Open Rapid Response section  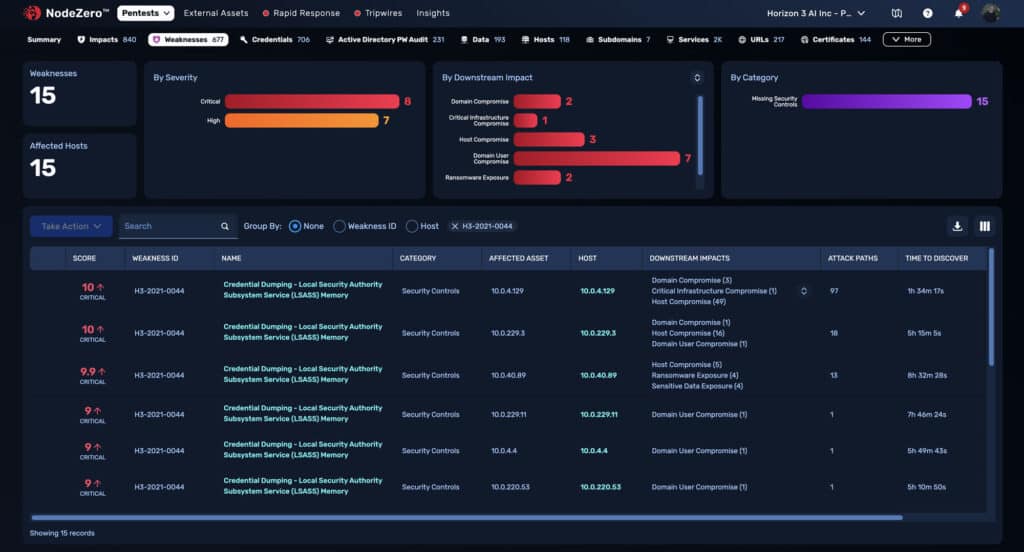301,13
